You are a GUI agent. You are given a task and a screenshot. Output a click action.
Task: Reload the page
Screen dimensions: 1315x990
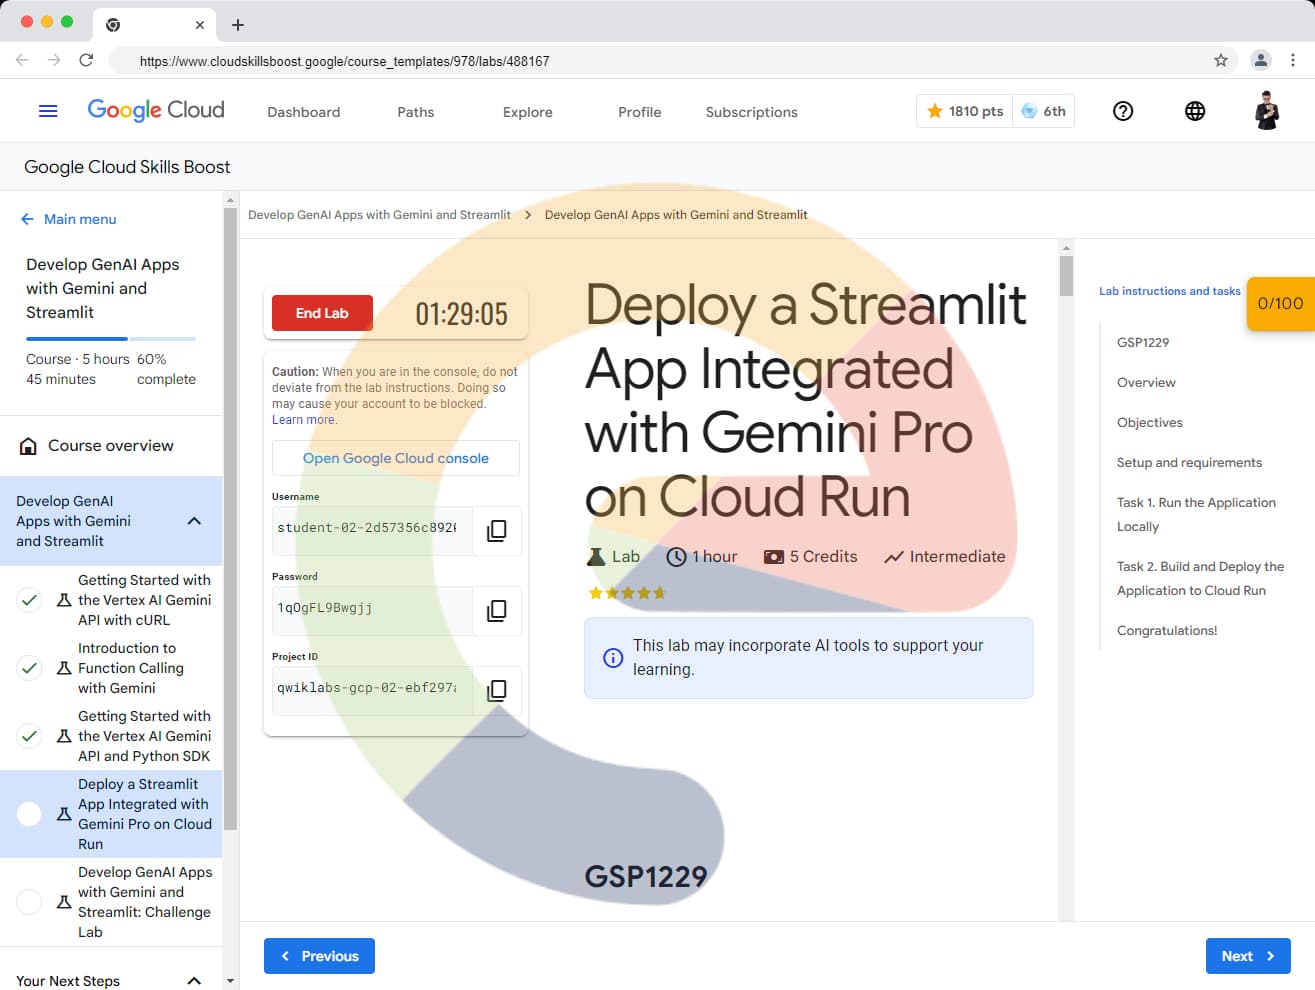(86, 60)
